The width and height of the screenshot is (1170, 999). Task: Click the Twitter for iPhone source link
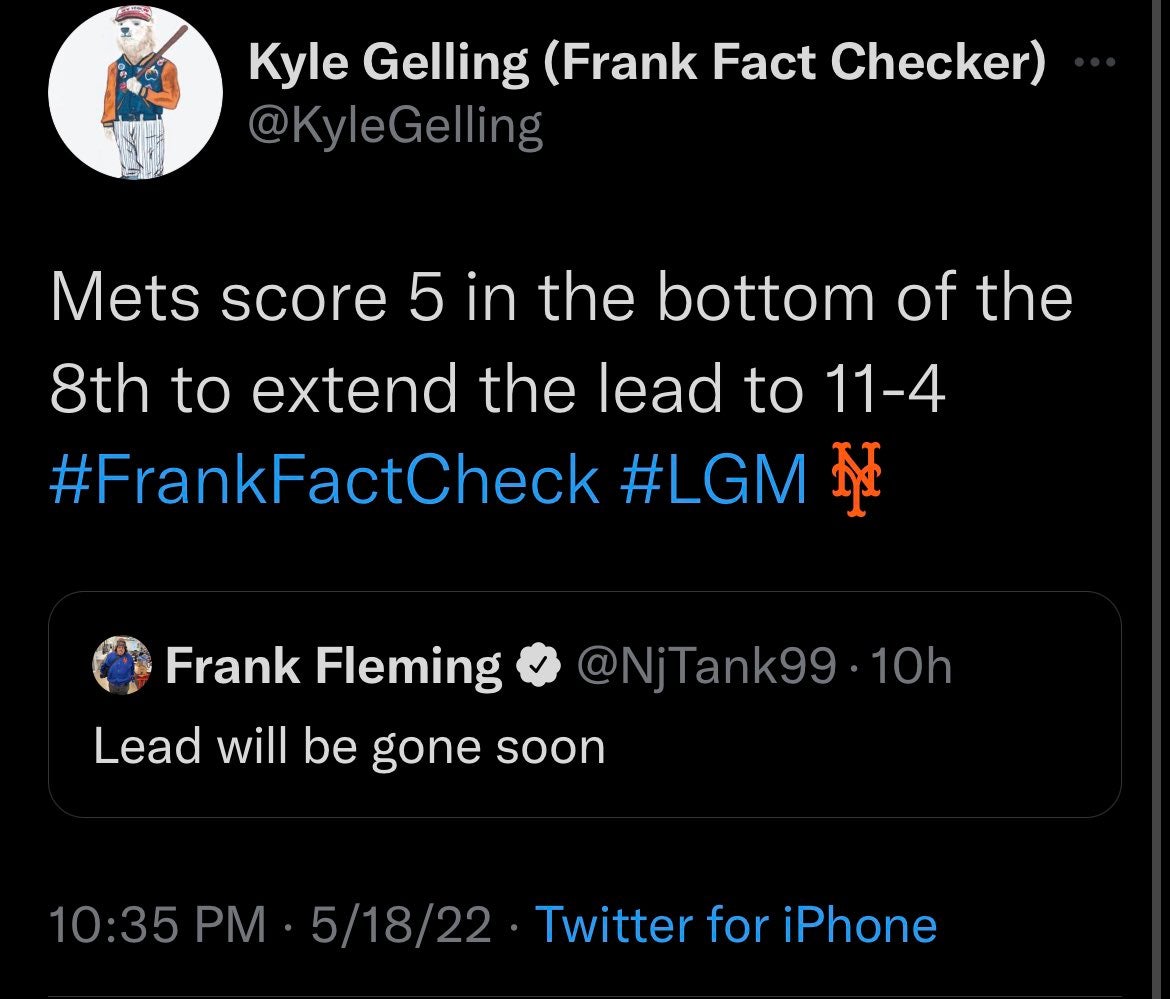[736, 925]
